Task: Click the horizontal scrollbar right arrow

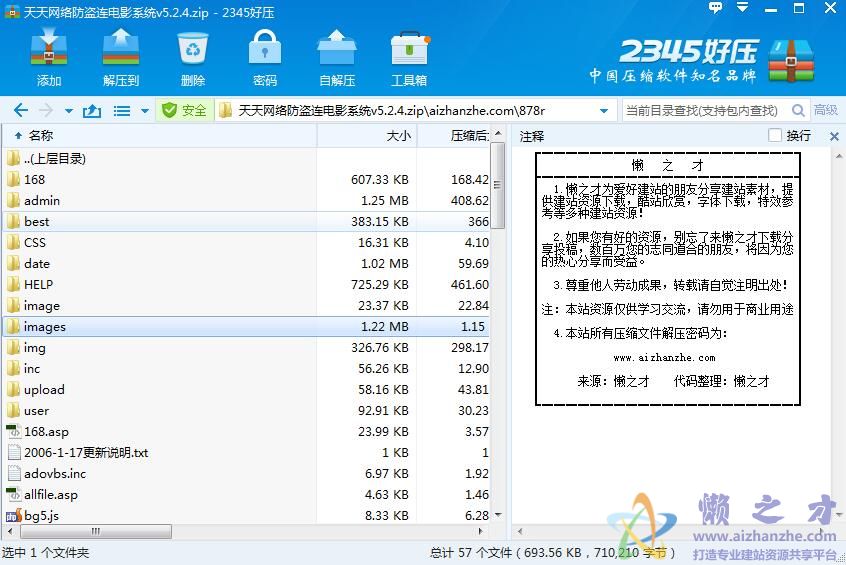Action: coord(480,532)
